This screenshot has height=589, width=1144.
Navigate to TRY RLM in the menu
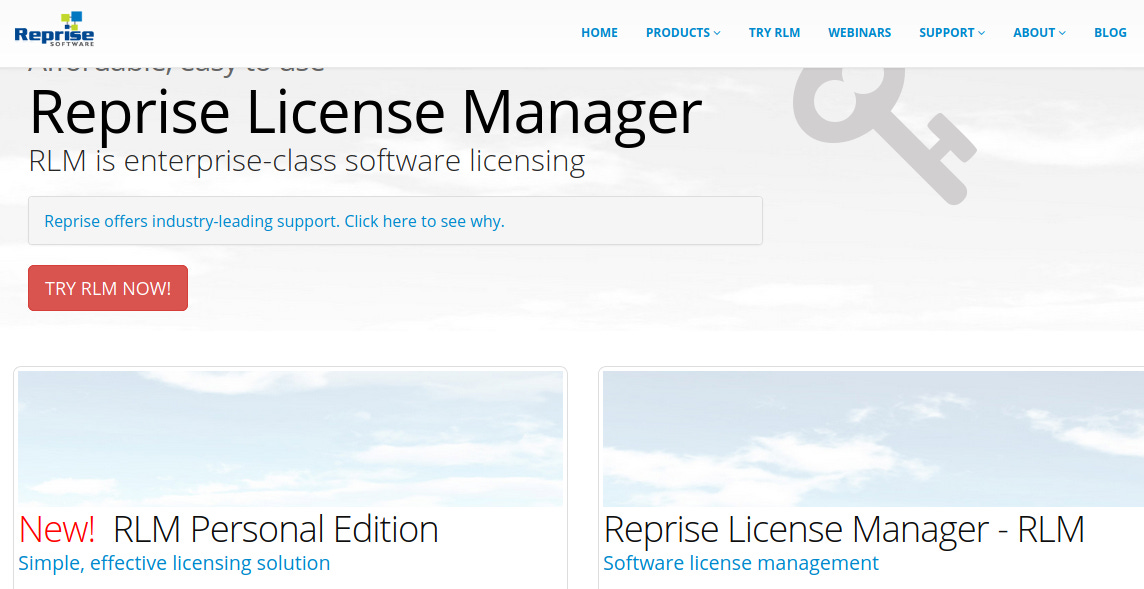tap(774, 32)
